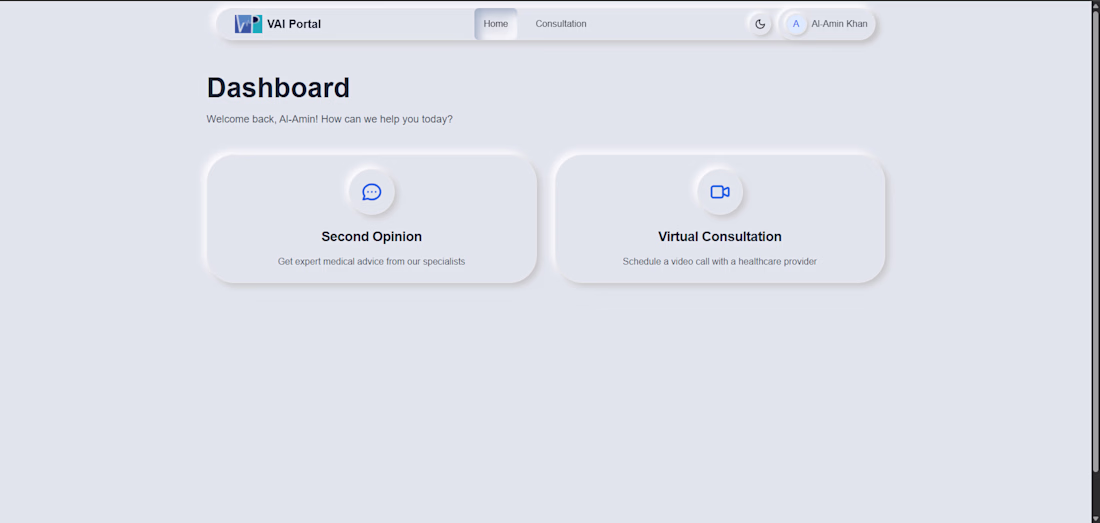The image size is (1100, 523).
Task: Click the user avatar circle with letter A
Action: click(796, 24)
